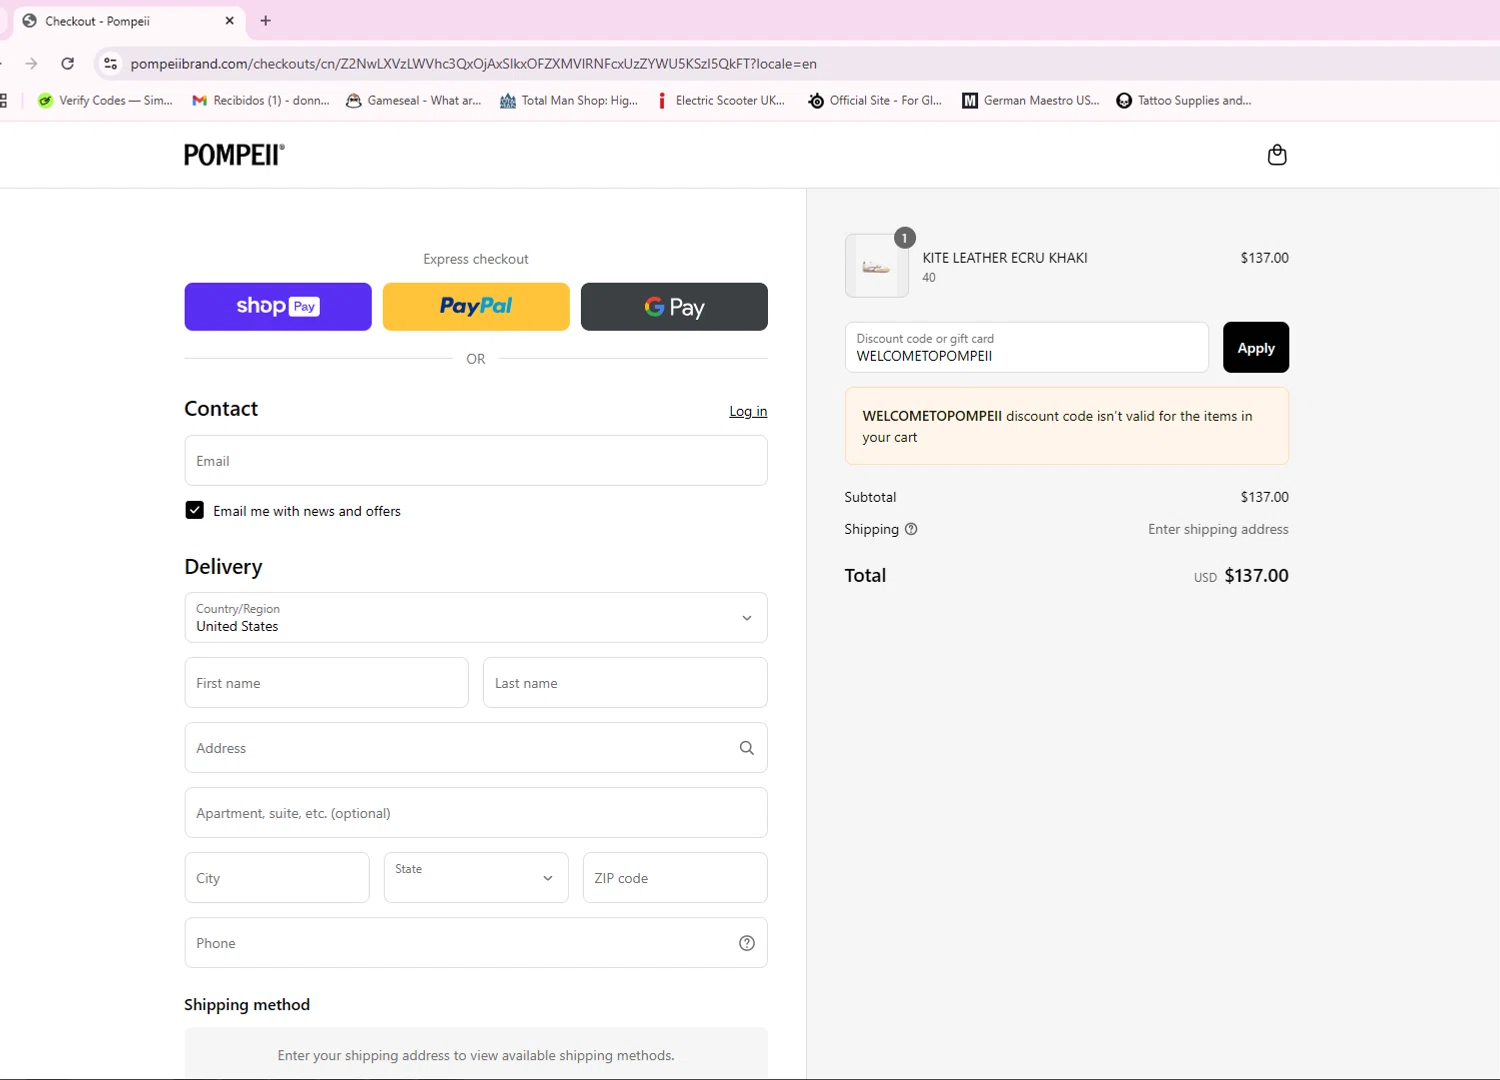Open the German Maestro US bookmark
The image size is (1500, 1080).
tap(1030, 100)
